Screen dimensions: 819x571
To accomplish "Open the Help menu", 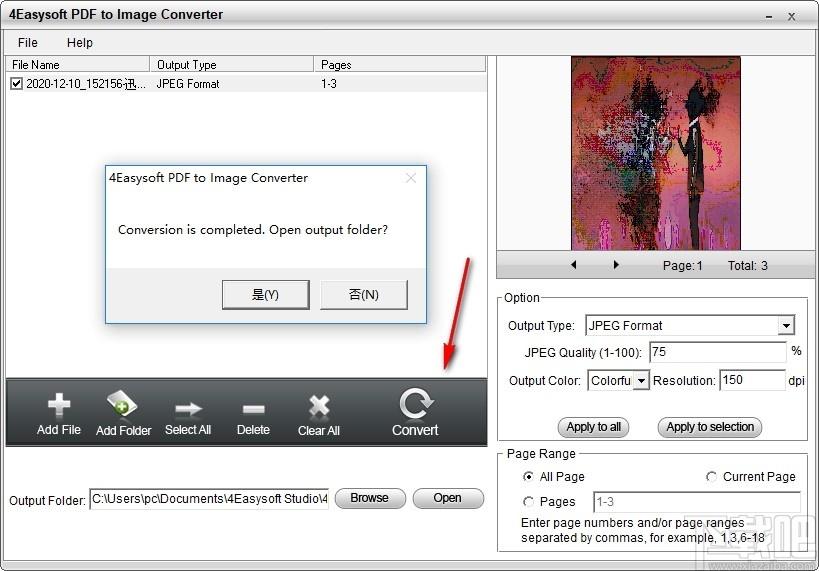I will (x=80, y=43).
